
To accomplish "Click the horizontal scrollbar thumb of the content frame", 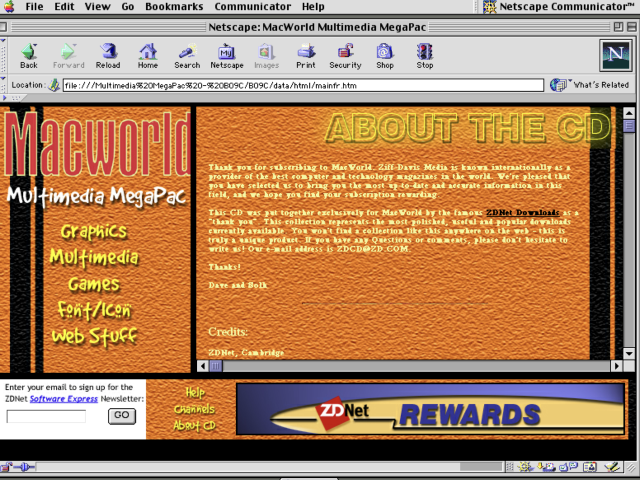I will coord(216,366).
